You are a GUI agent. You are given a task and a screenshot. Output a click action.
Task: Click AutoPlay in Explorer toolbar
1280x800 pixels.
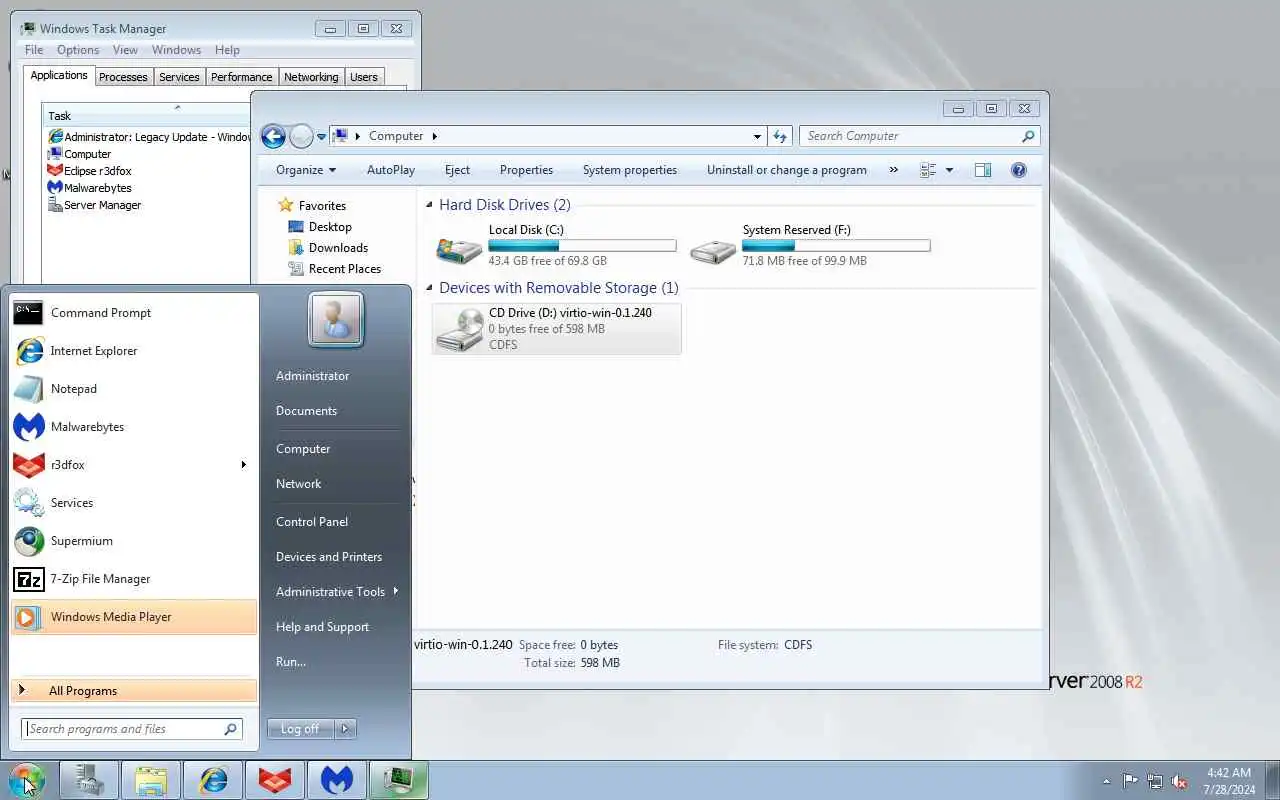point(391,170)
